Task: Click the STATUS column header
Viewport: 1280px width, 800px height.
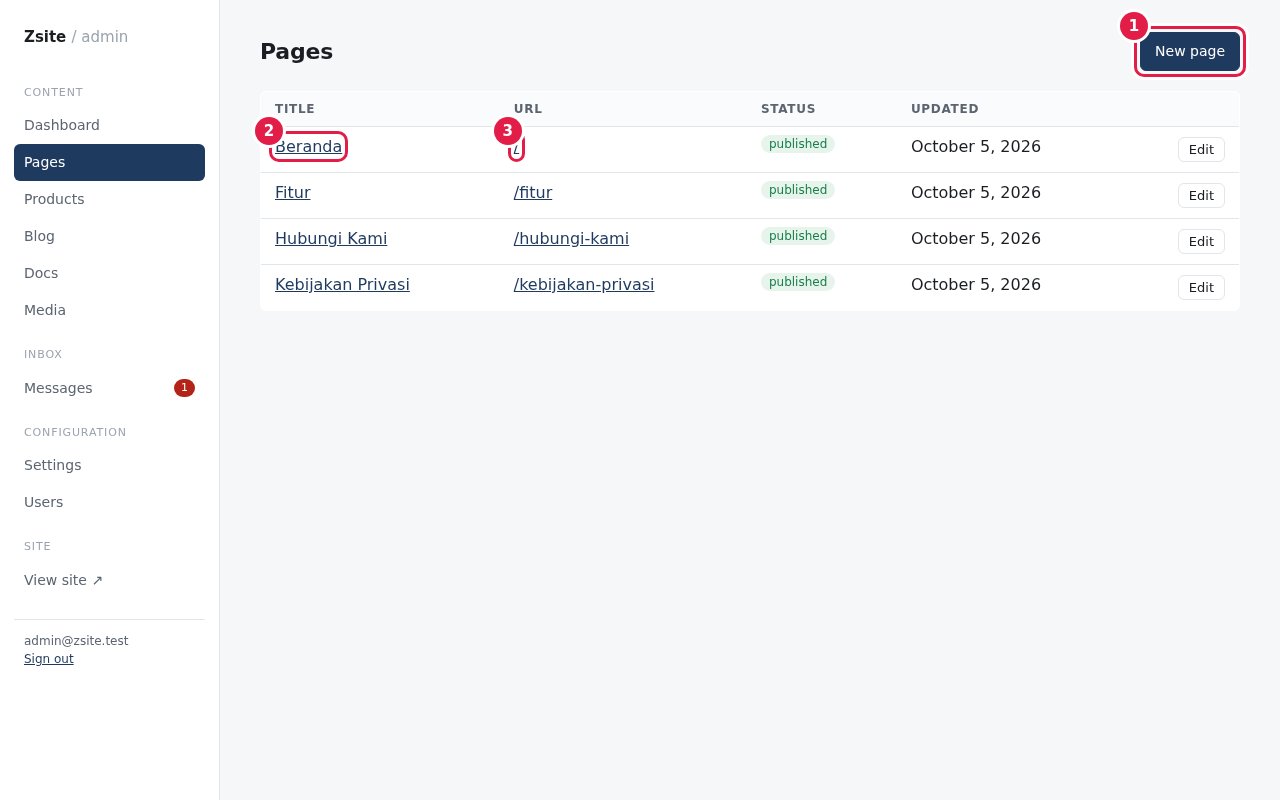Action: 788,109
